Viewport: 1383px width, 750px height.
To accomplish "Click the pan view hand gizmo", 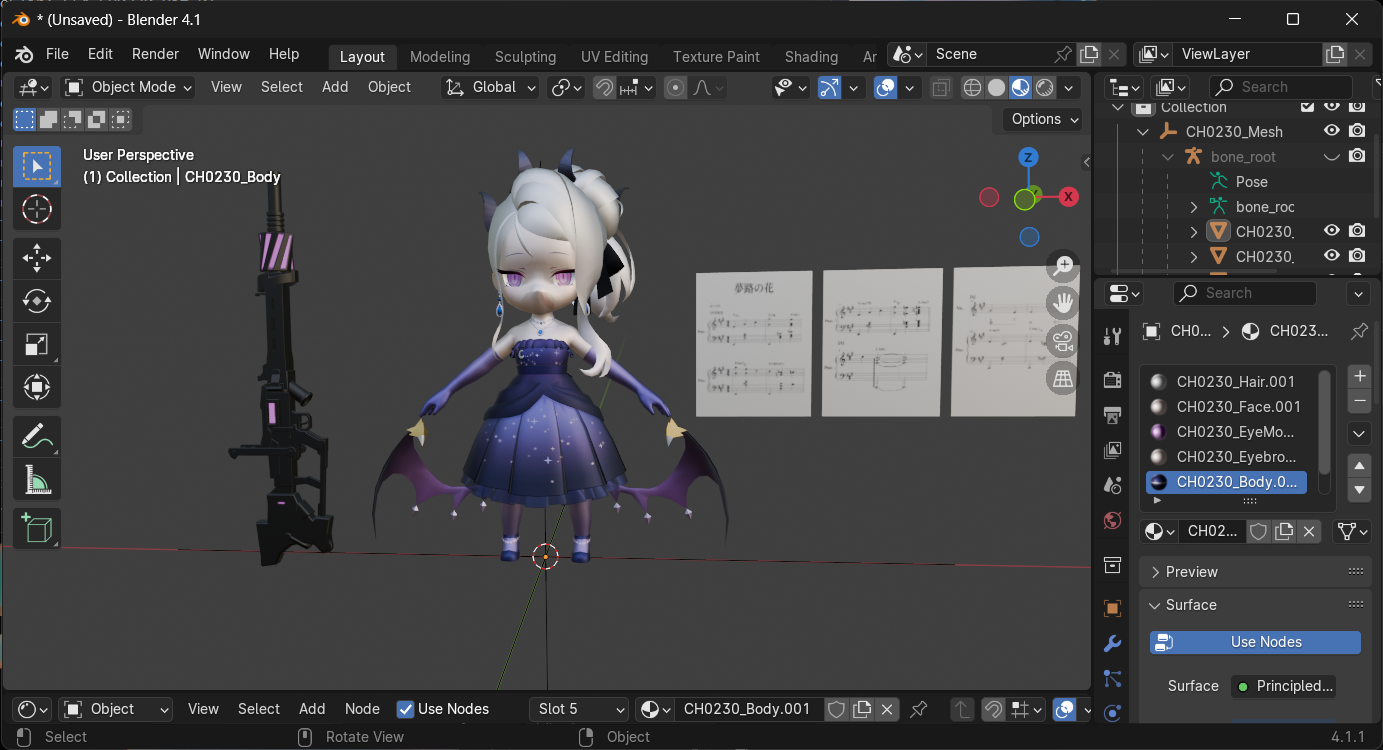I will tap(1062, 303).
